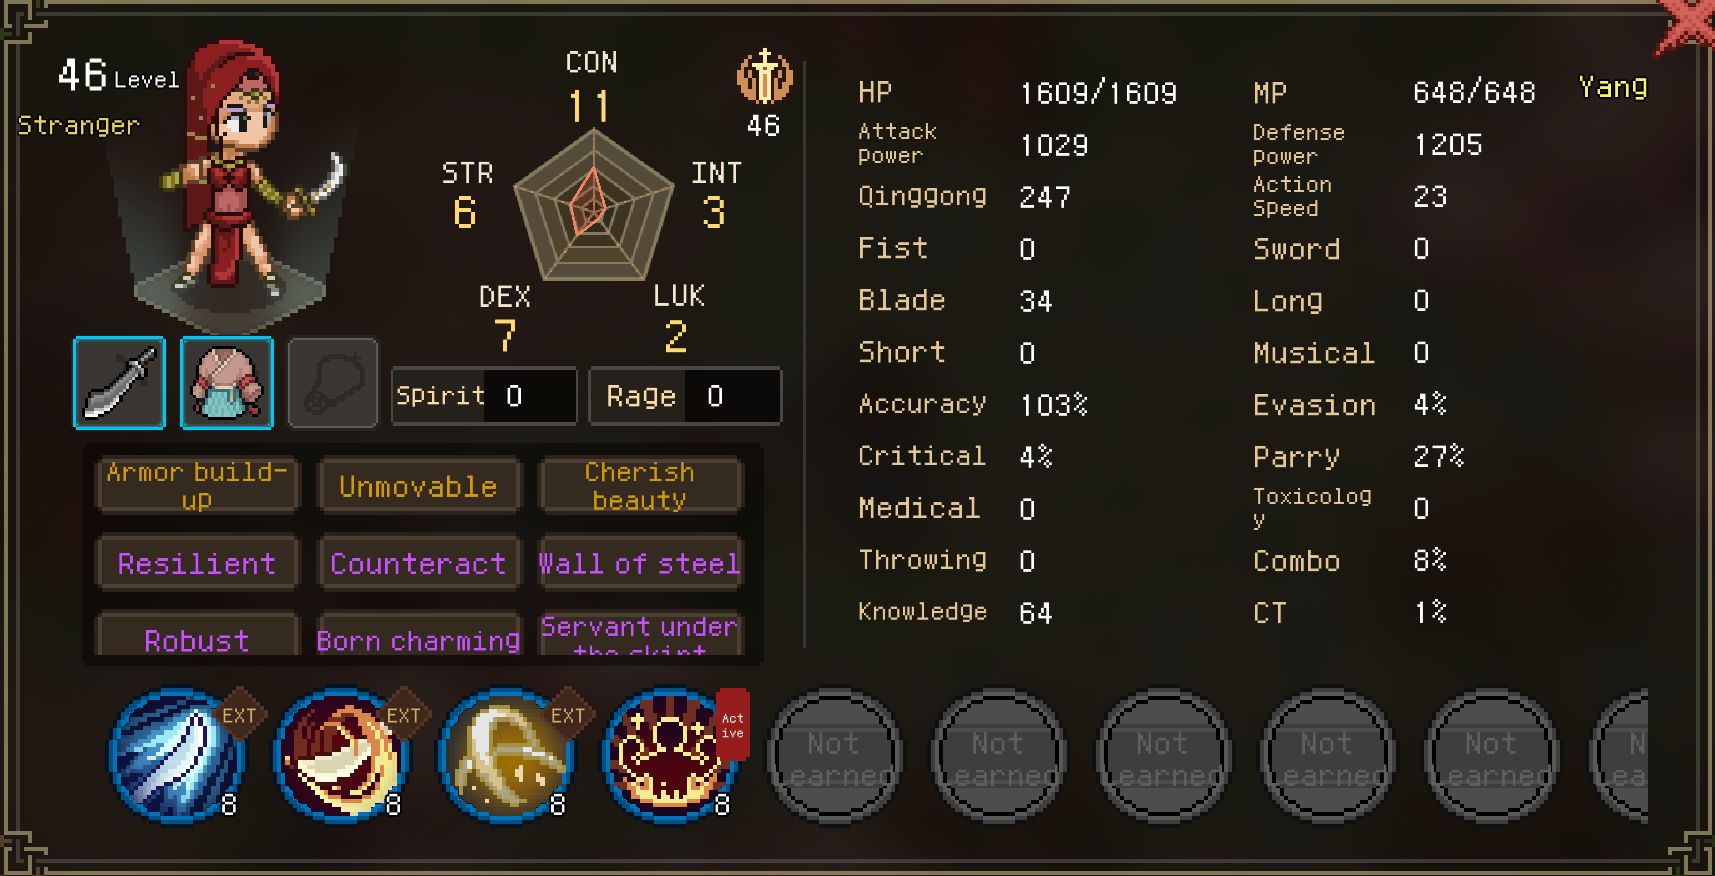Image resolution: width=1715 pixels, height=876 pixels.
Task: Click the attribute pentagon radar chart
Action: click(x=594, y=205)
